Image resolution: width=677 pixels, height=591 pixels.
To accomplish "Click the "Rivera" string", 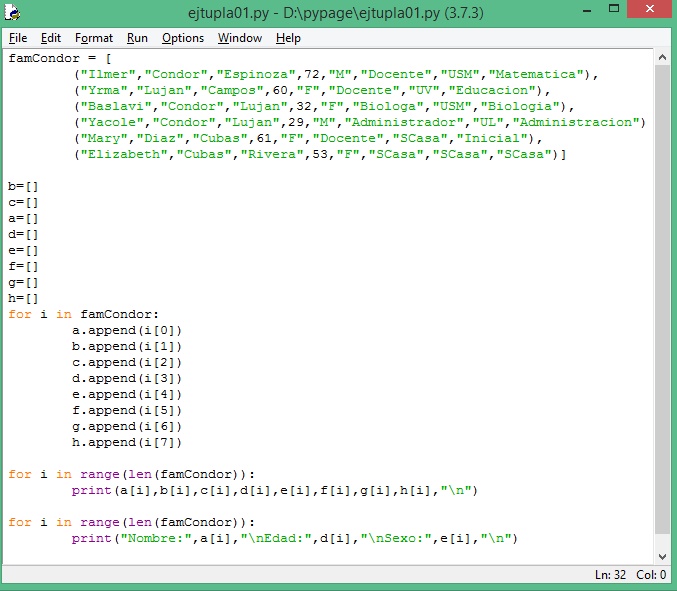I will [x=272, y=154].
